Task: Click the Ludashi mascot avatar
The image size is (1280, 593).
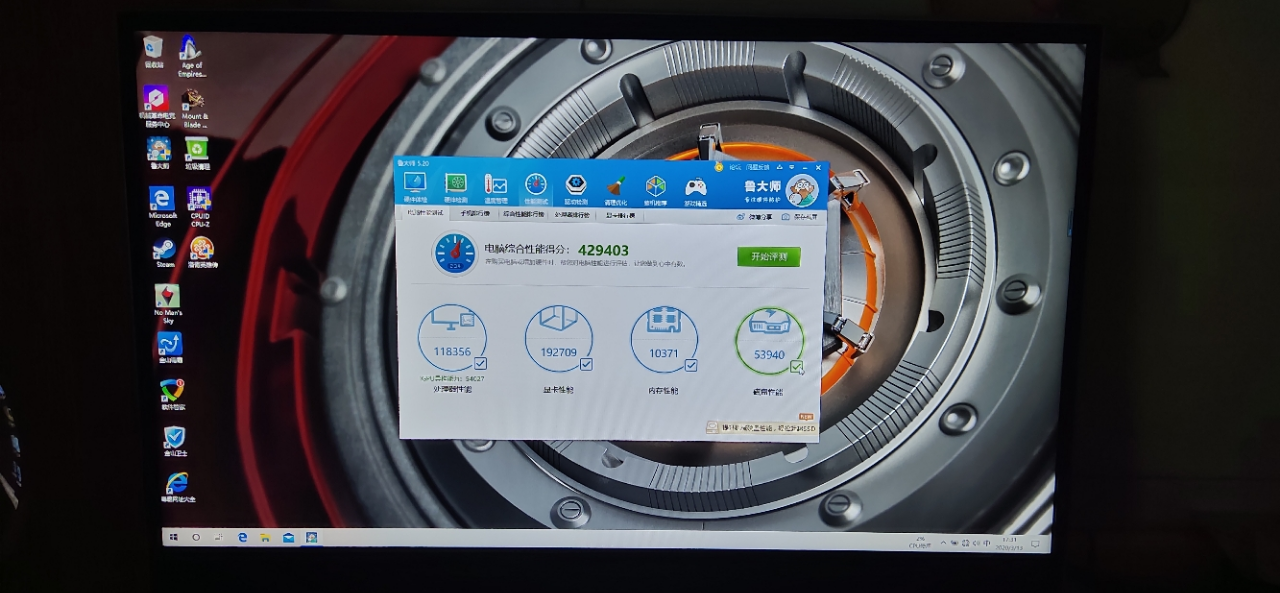Action: [802, 189]
